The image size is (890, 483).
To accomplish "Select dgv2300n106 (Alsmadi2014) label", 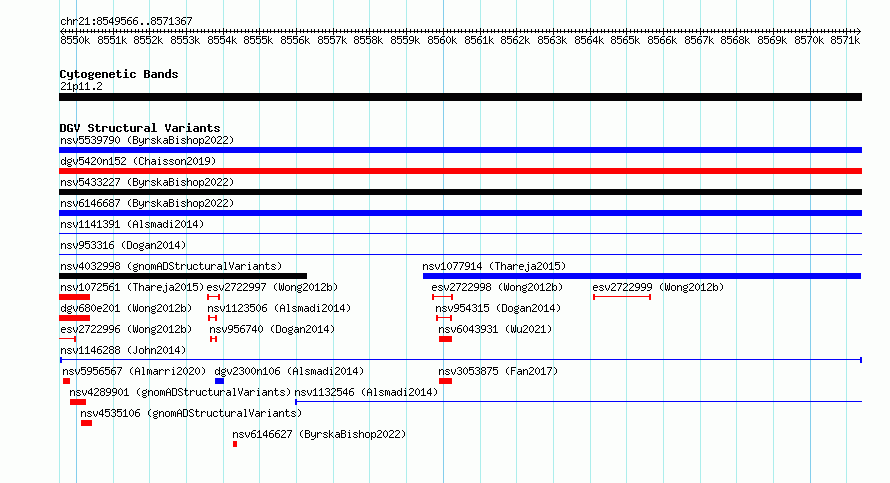I will pos(289,371).
